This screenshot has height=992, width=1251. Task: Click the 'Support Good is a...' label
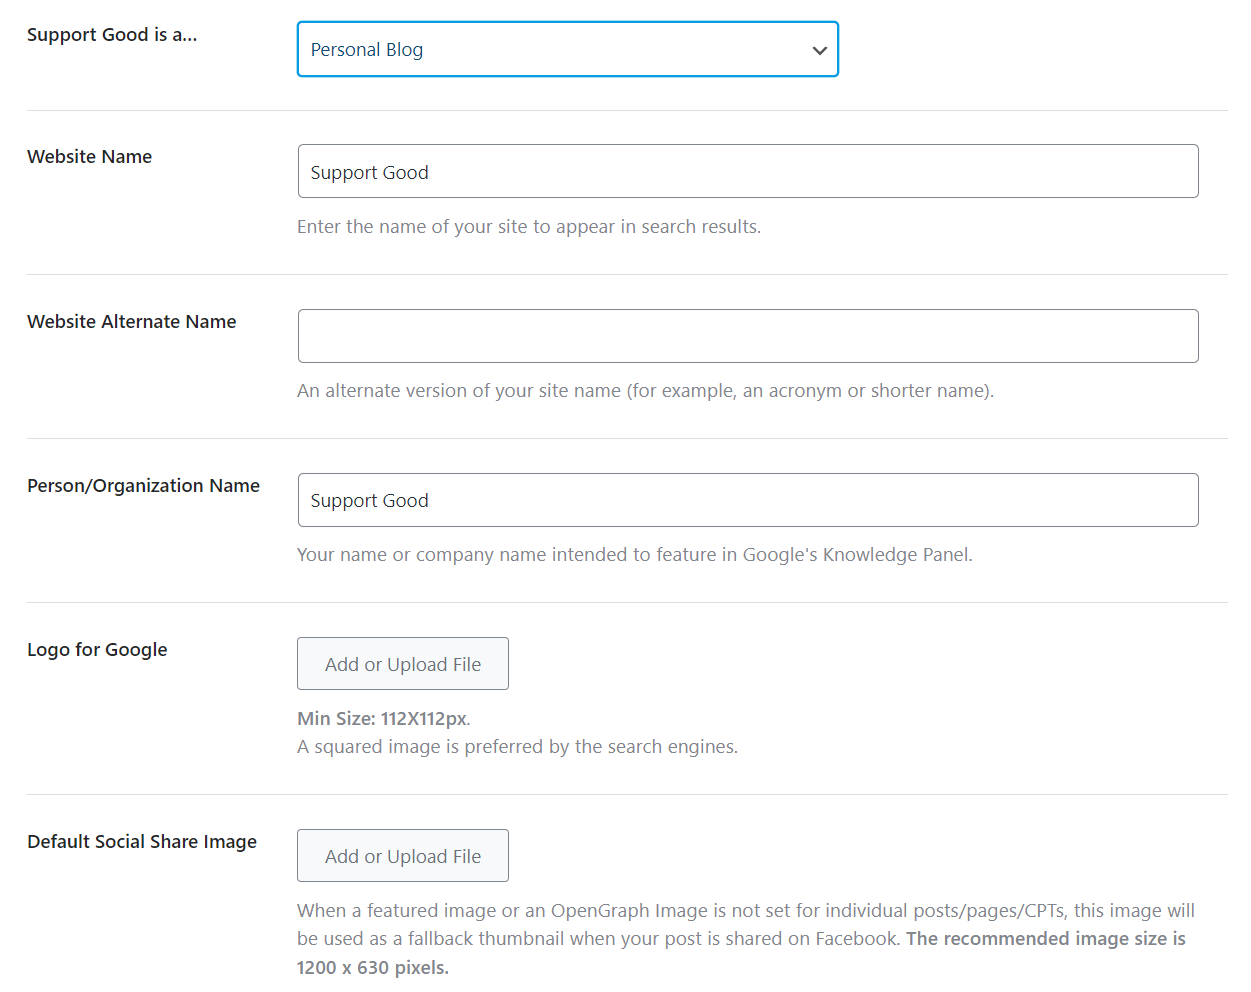click(x=112, y=35)
